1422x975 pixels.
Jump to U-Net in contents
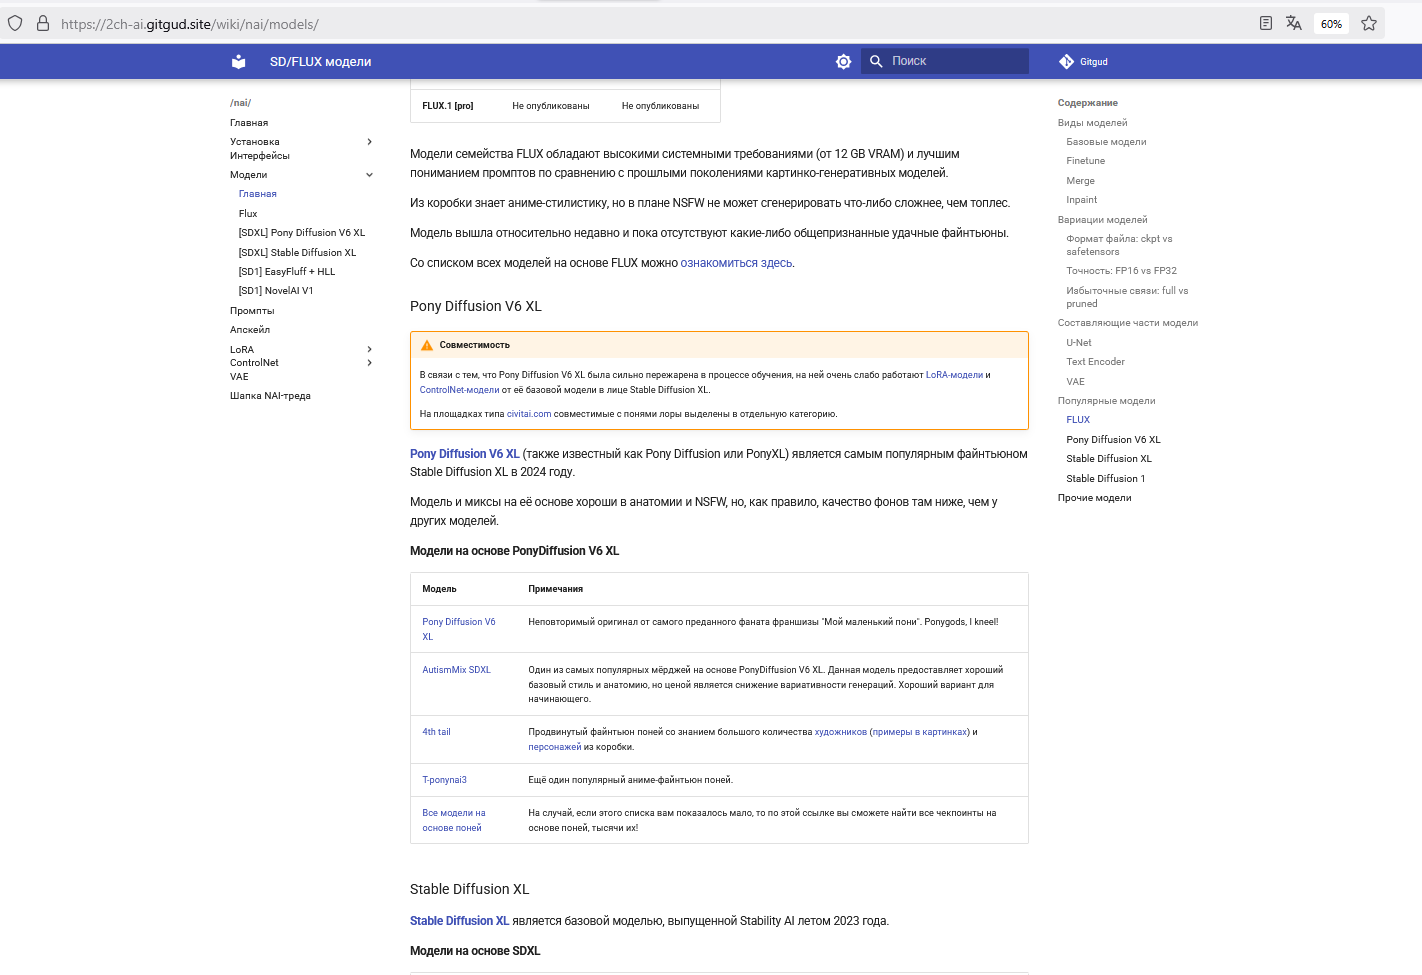(x=1078, y=343)
